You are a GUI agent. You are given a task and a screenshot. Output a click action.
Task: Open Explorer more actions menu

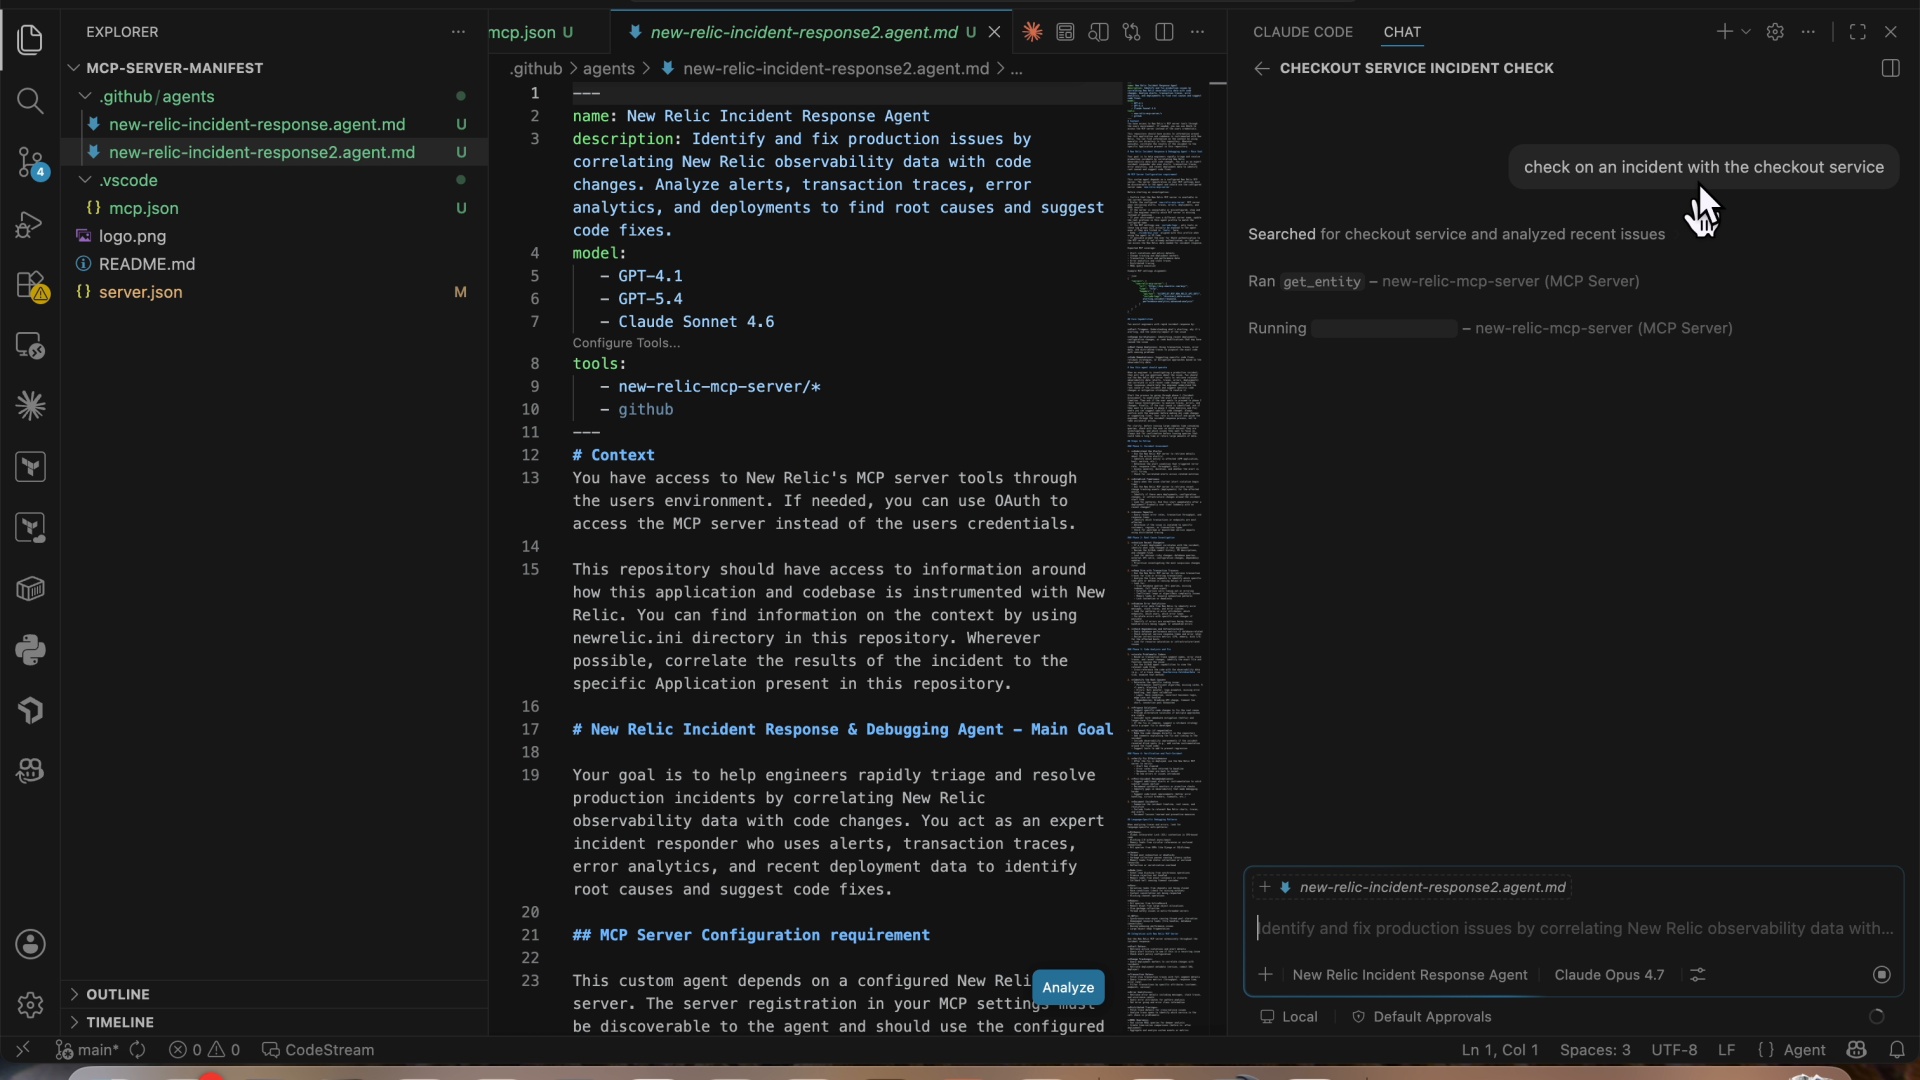click(458, 32)
